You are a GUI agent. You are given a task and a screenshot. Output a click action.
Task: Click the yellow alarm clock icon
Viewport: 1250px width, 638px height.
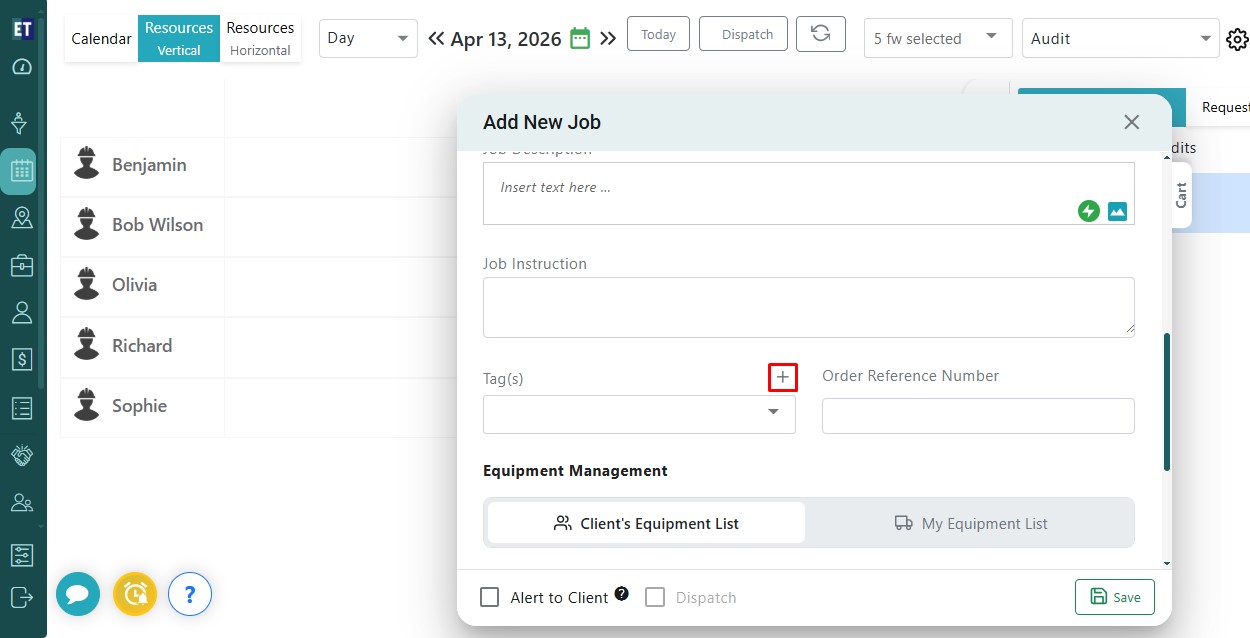[x=134, y=595]
